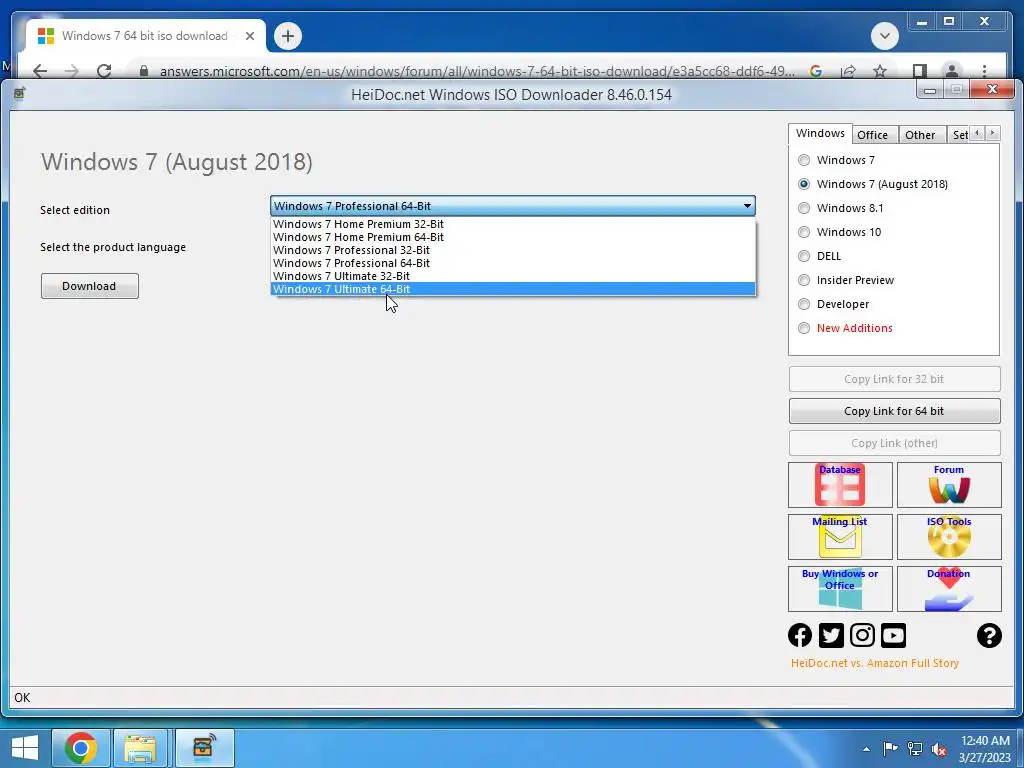This screenshot has width=1024, height=768.
Task: Select the Insider Preview radio button
Action: [x=804, y=280]
